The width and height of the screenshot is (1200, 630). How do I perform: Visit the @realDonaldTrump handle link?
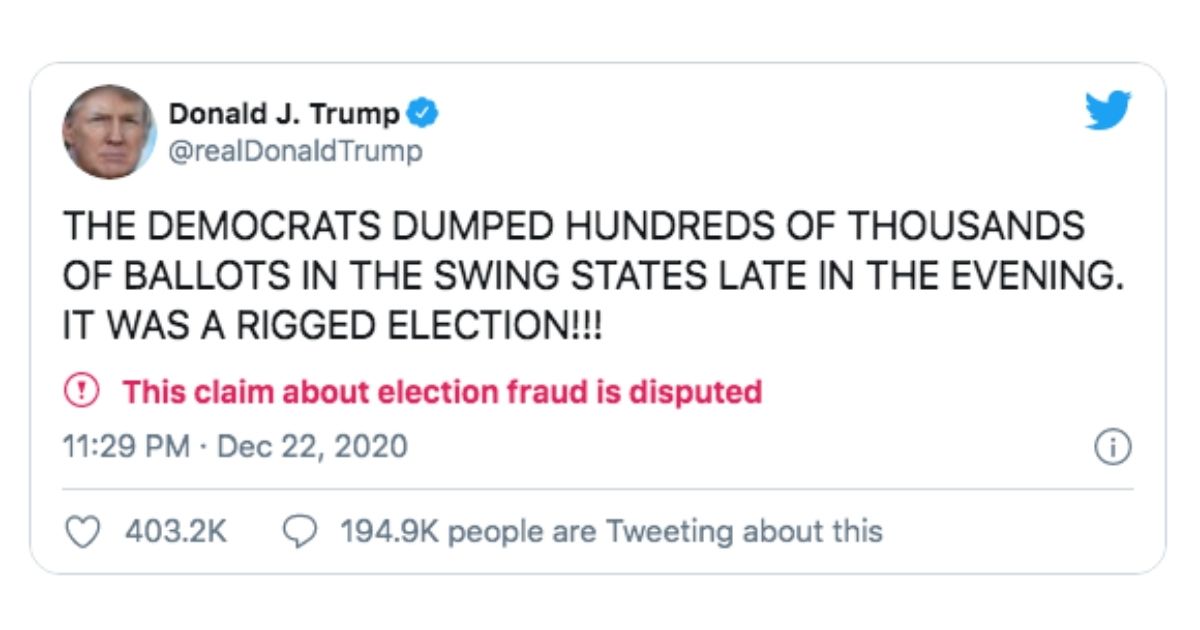tap(295, 151)
